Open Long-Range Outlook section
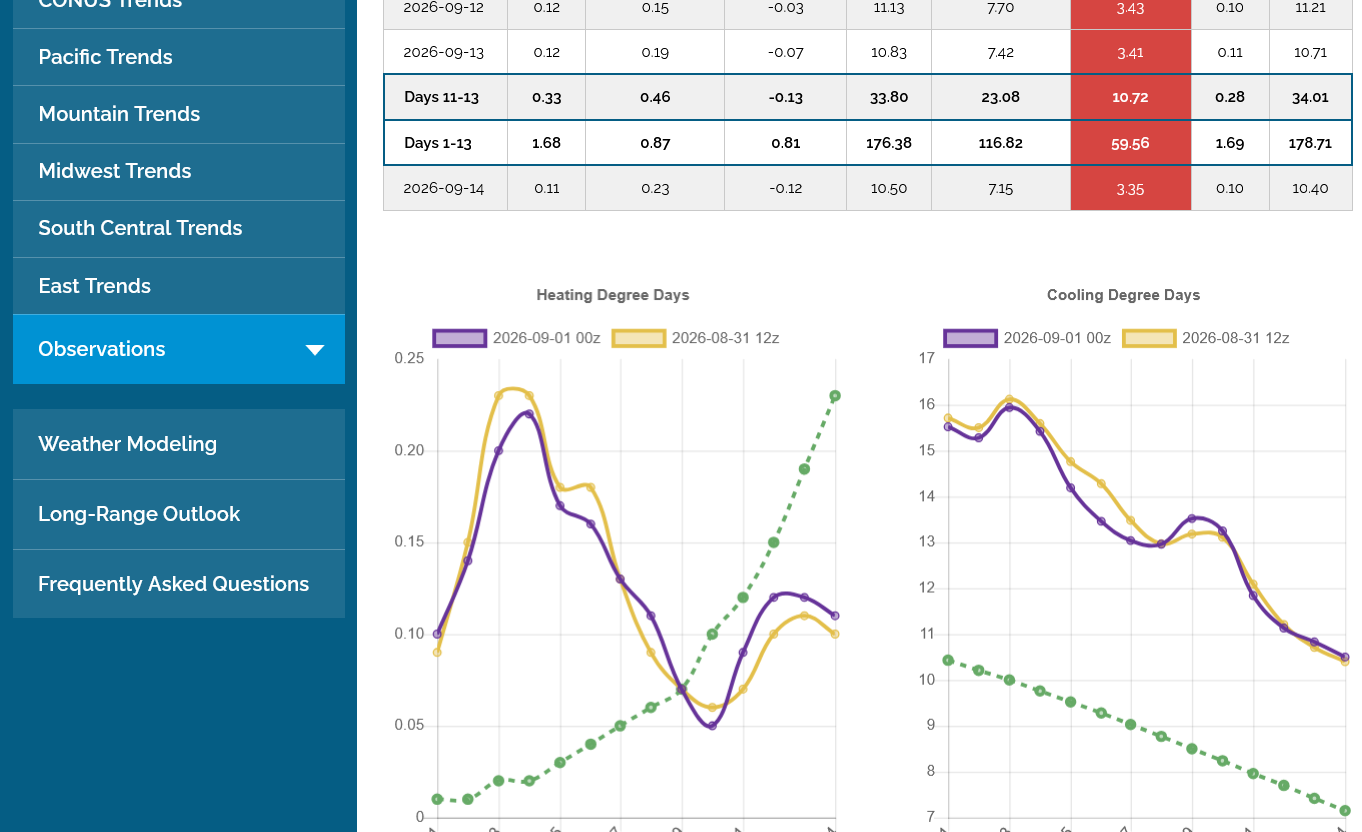 click(x=179, y=514)
